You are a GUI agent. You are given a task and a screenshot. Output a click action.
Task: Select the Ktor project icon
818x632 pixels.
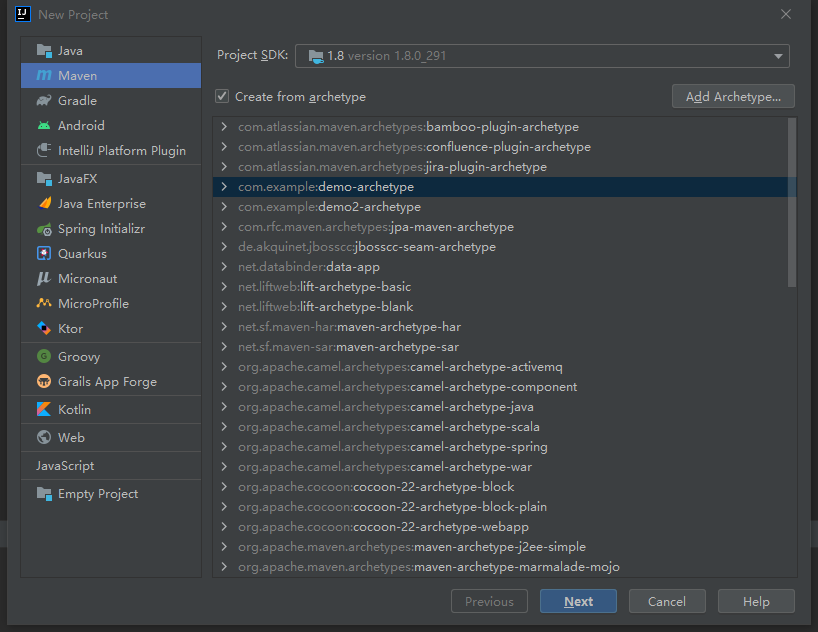click(43, 329)
